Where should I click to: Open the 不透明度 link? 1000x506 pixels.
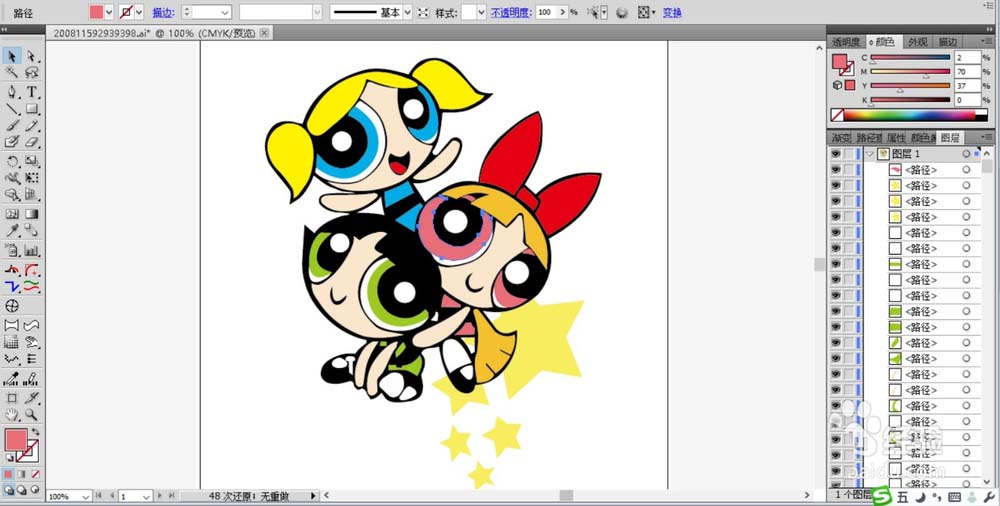pos(511,12)
